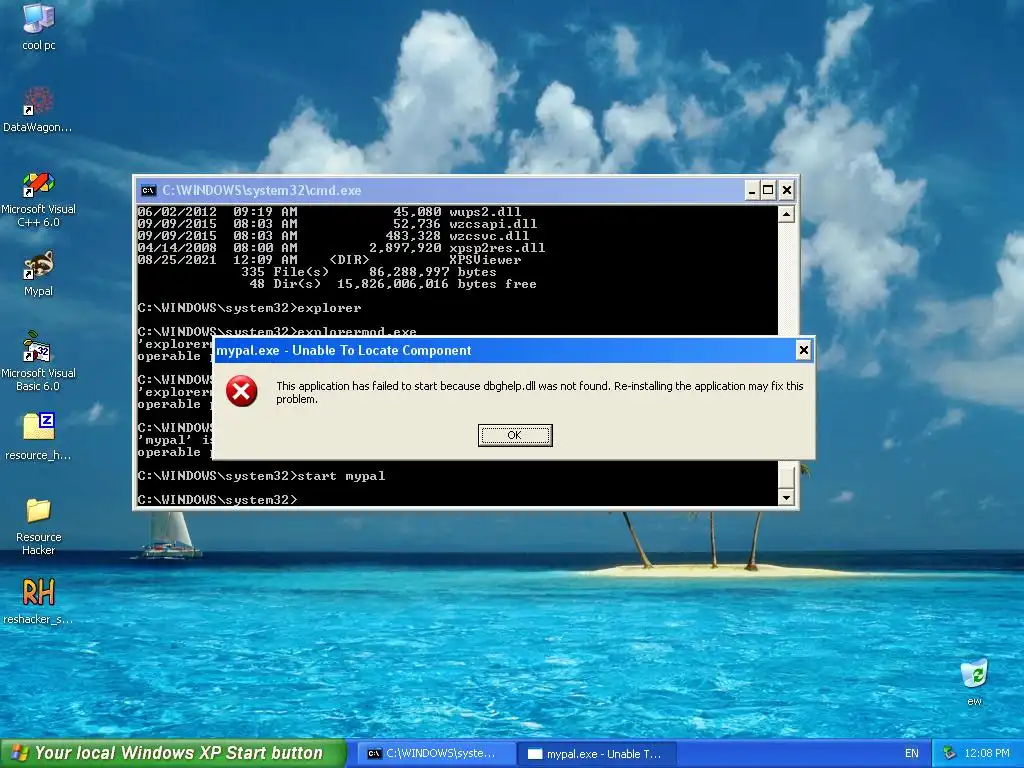The height and width of the screenshot is (768, 1024).
Task: Switch to mypal.exe taskbar button
Action: pos(596,754)
